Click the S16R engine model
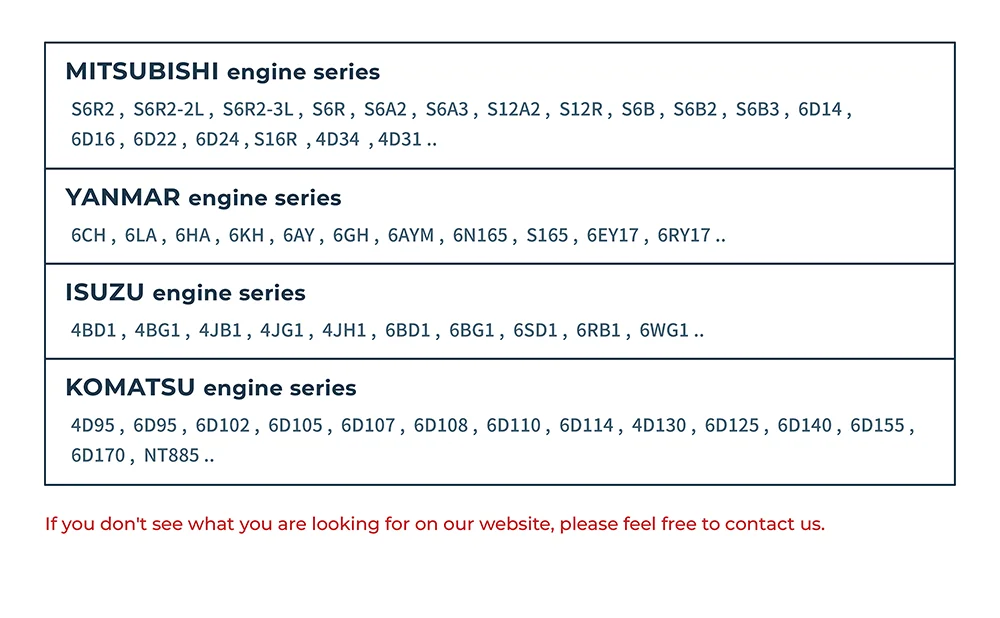Image resolution: width=1000 pixels, height=618 pixels. click(275, 140)
